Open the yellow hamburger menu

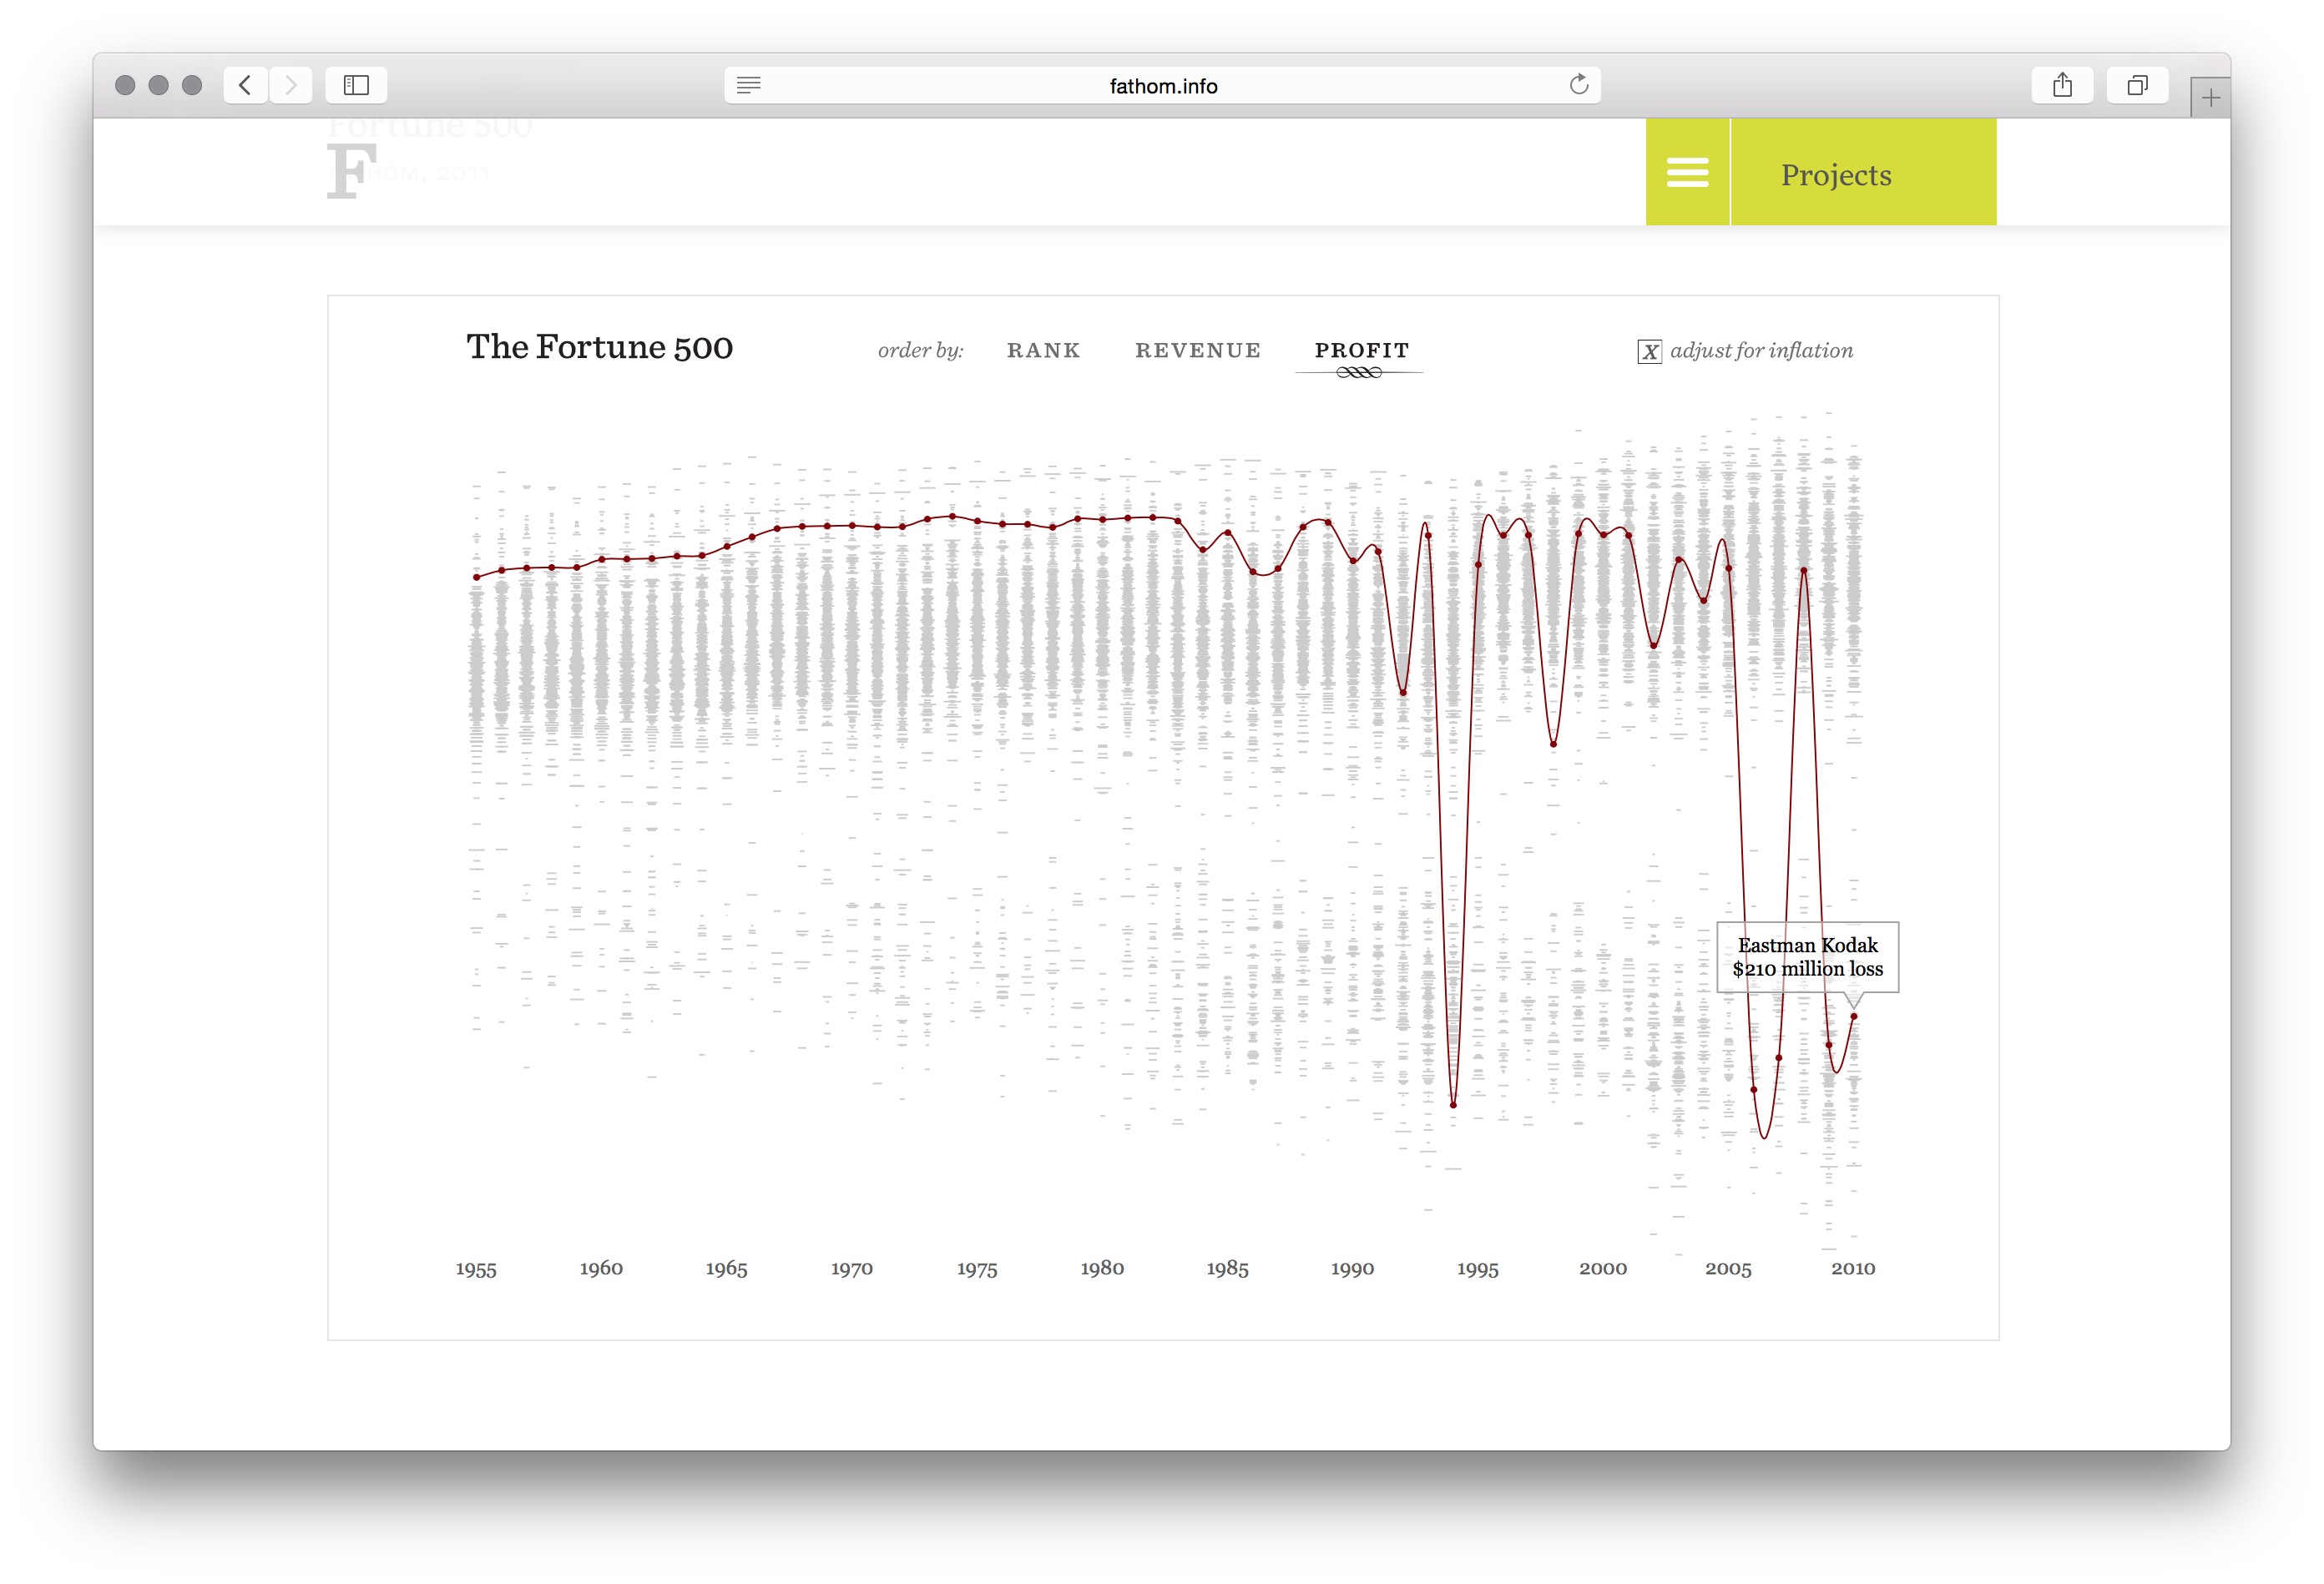(x=1687, y=172)
